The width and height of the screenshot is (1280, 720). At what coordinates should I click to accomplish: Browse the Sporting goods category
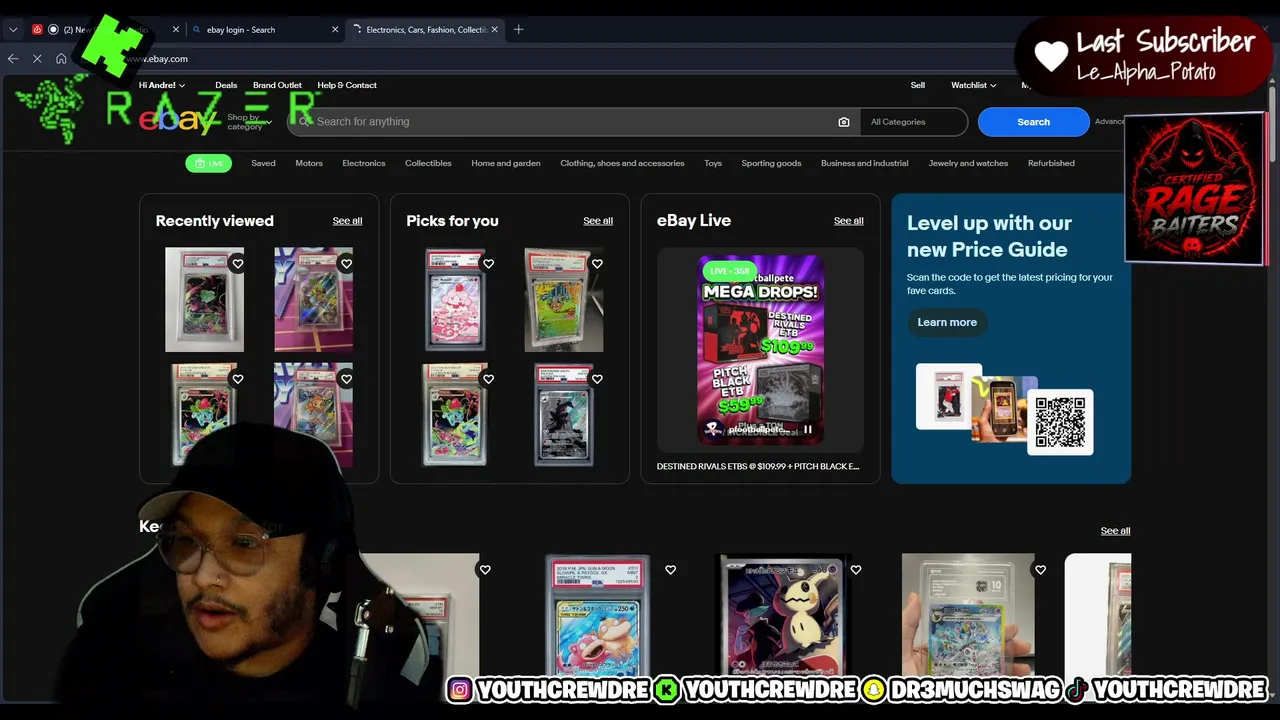pyautogui.click(x=771, y=163)
